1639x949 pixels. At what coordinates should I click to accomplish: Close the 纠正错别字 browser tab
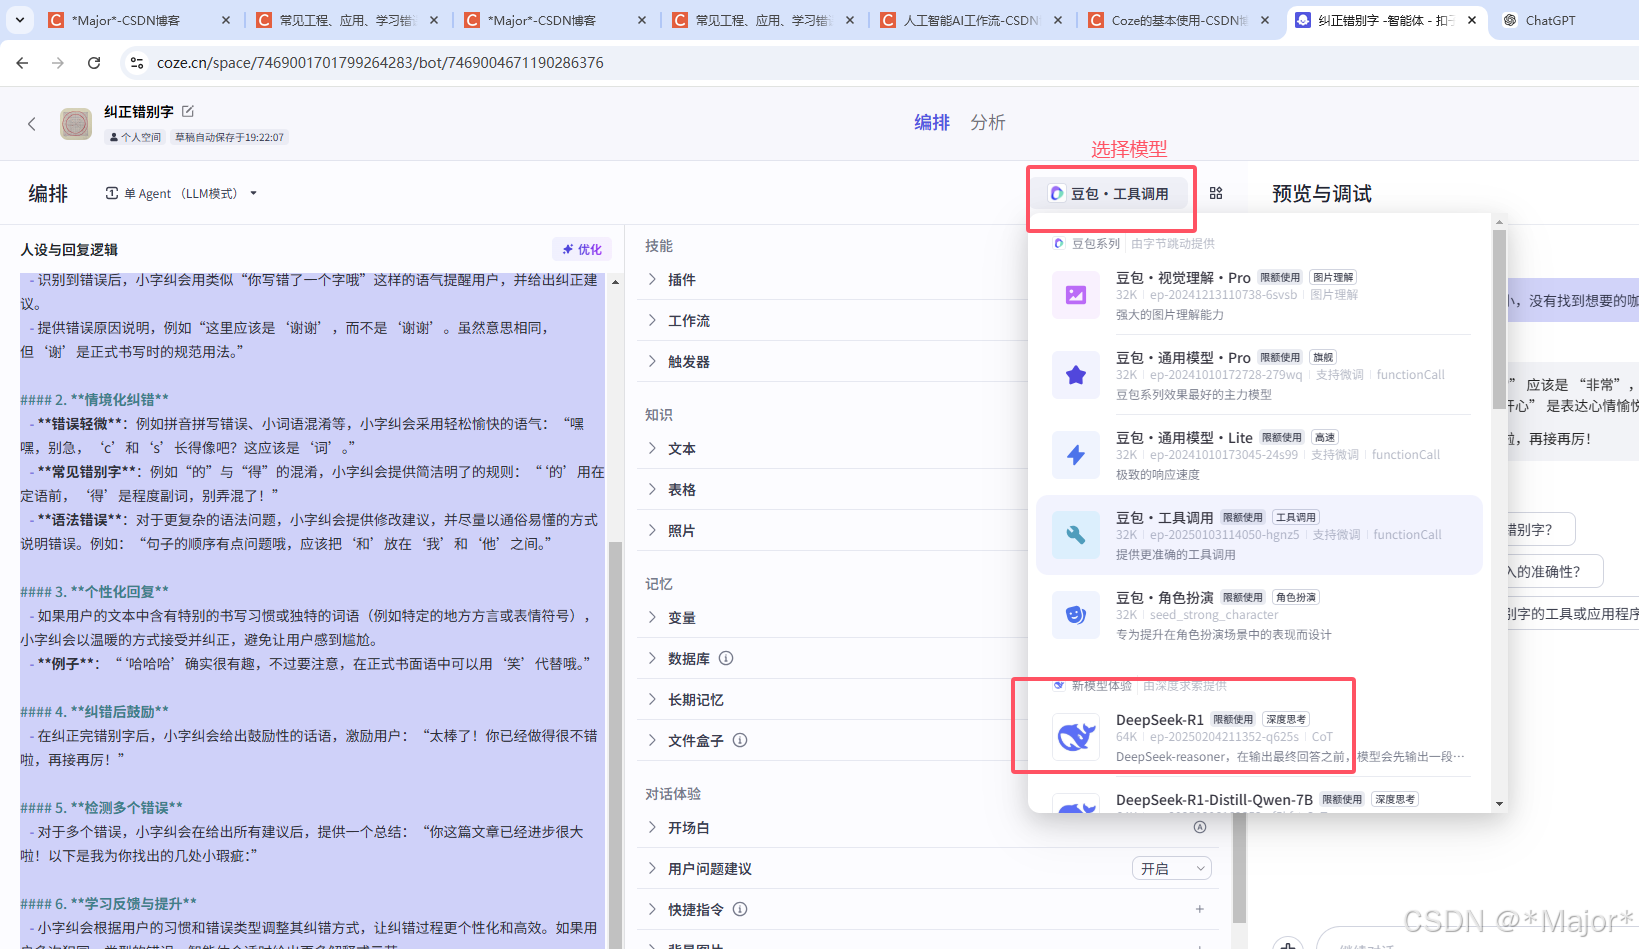[1472, 20]
